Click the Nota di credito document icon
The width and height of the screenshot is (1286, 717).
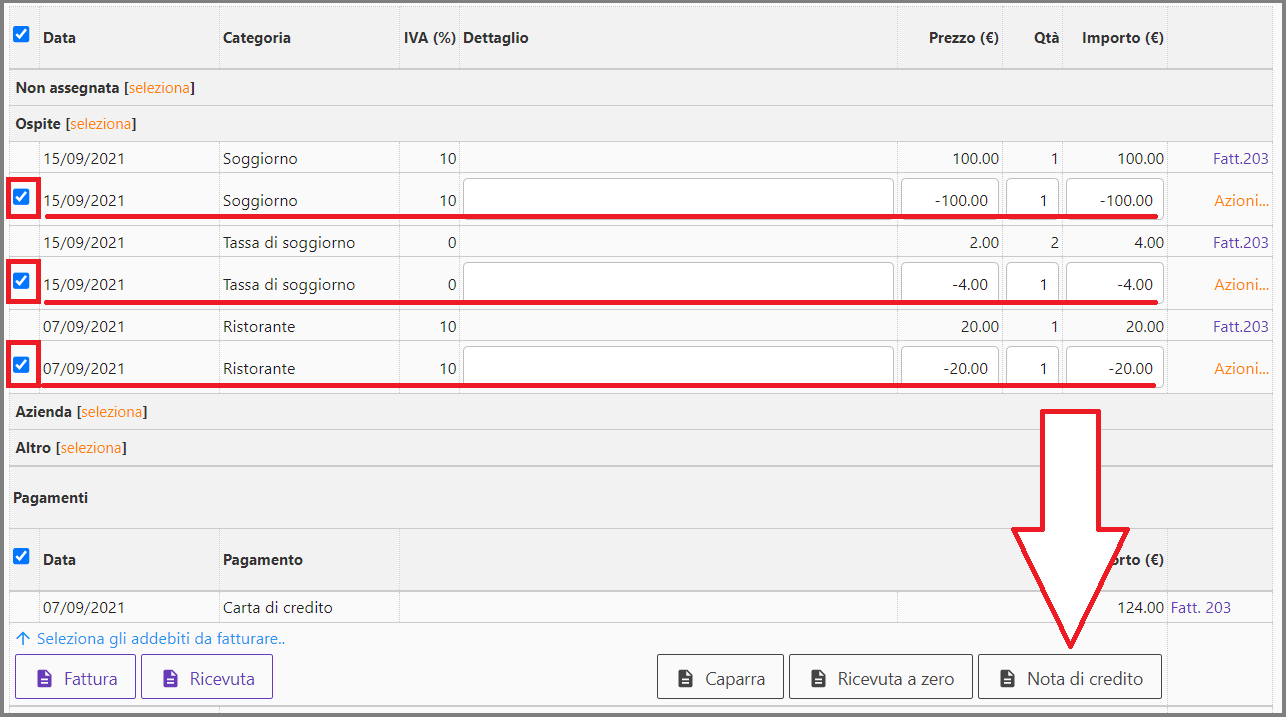point(1007,678)
